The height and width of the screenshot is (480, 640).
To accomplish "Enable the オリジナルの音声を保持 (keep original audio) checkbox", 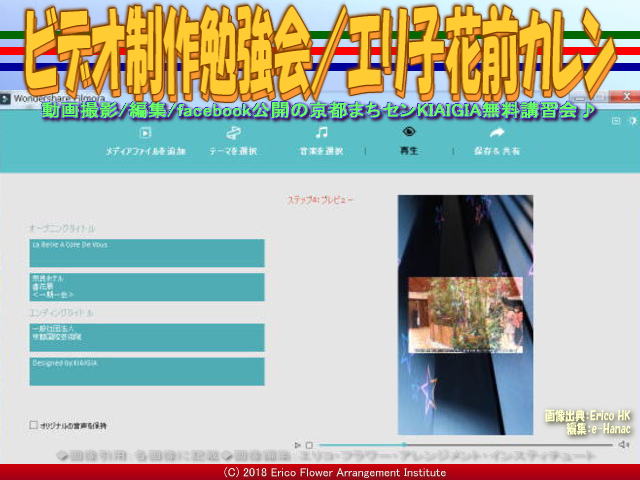I will tap(34, 425).
